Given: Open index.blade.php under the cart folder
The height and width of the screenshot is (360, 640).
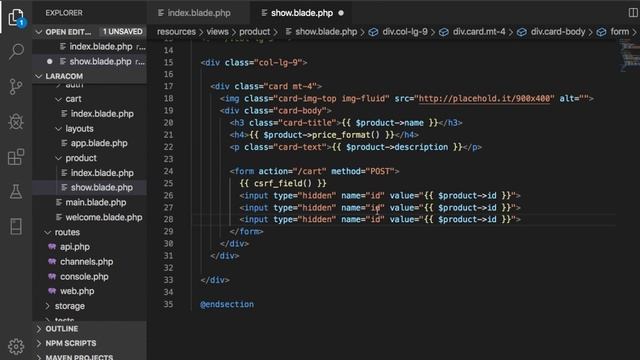Looking at the screenshot, I should (89, 114).
